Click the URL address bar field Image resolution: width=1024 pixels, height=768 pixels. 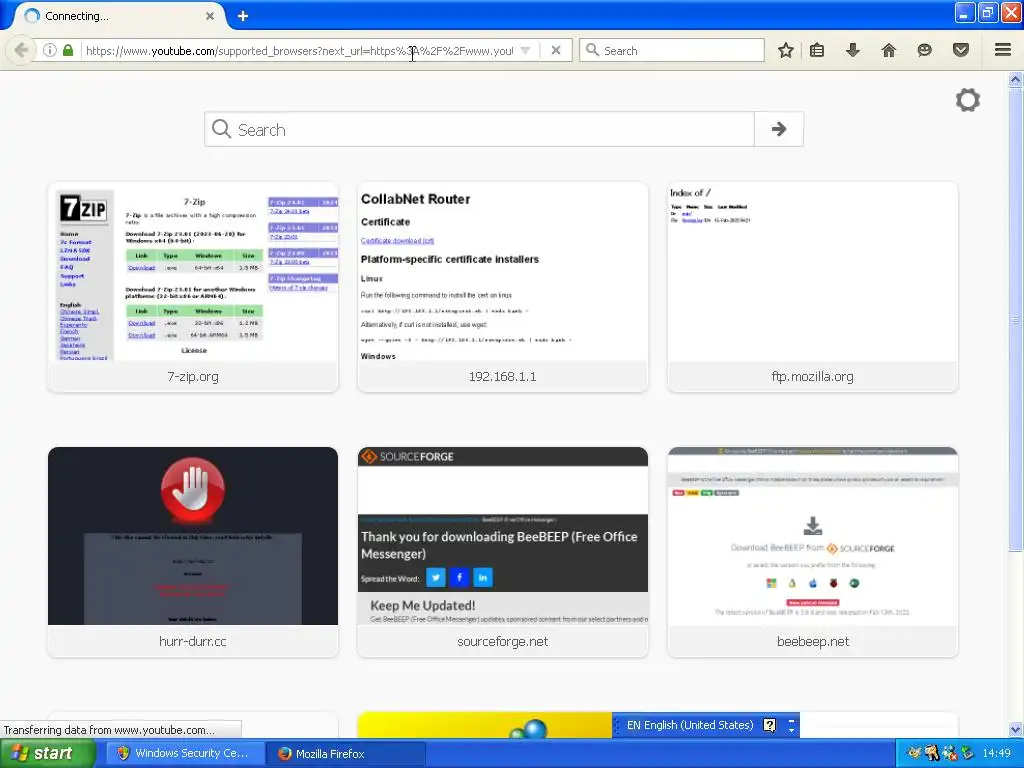pyautogui.click(x=299, y=50)
